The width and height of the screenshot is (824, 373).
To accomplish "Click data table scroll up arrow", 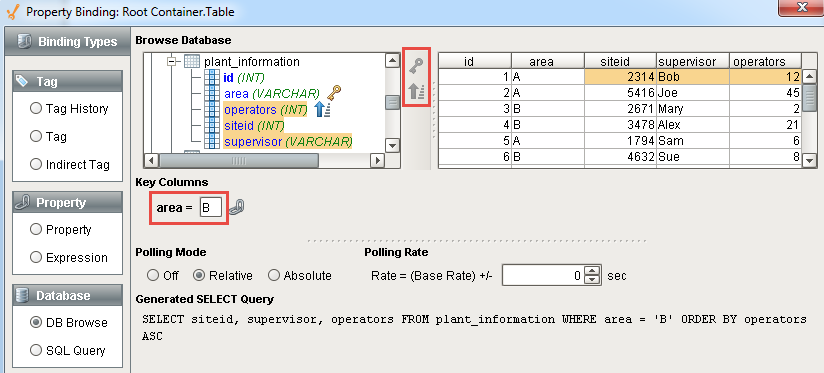I will point(809,76).
